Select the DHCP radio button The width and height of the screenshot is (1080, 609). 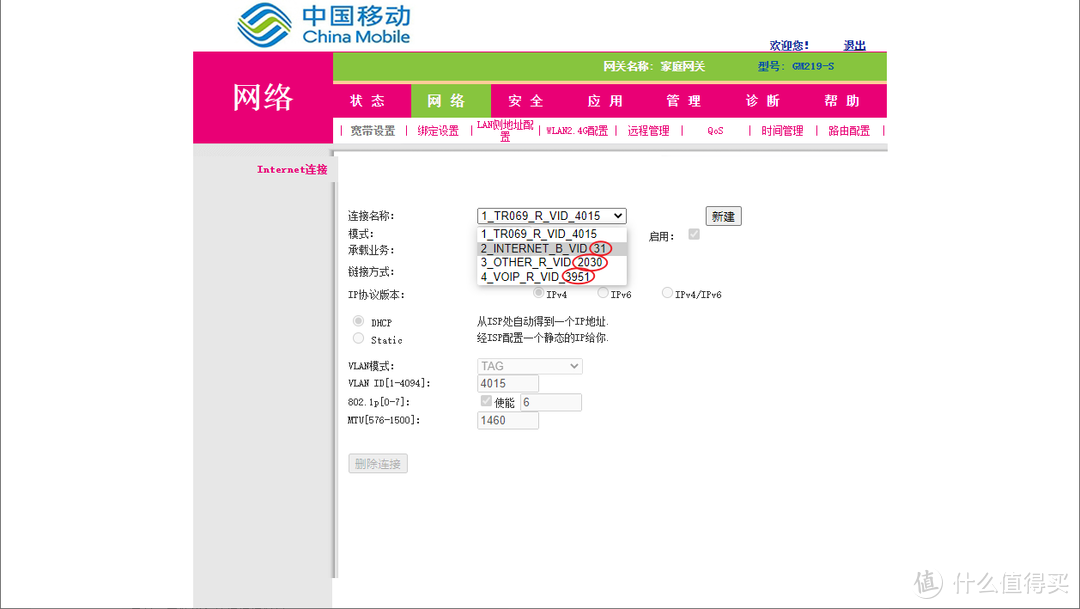pyautogui.click(x=358, y=321)
